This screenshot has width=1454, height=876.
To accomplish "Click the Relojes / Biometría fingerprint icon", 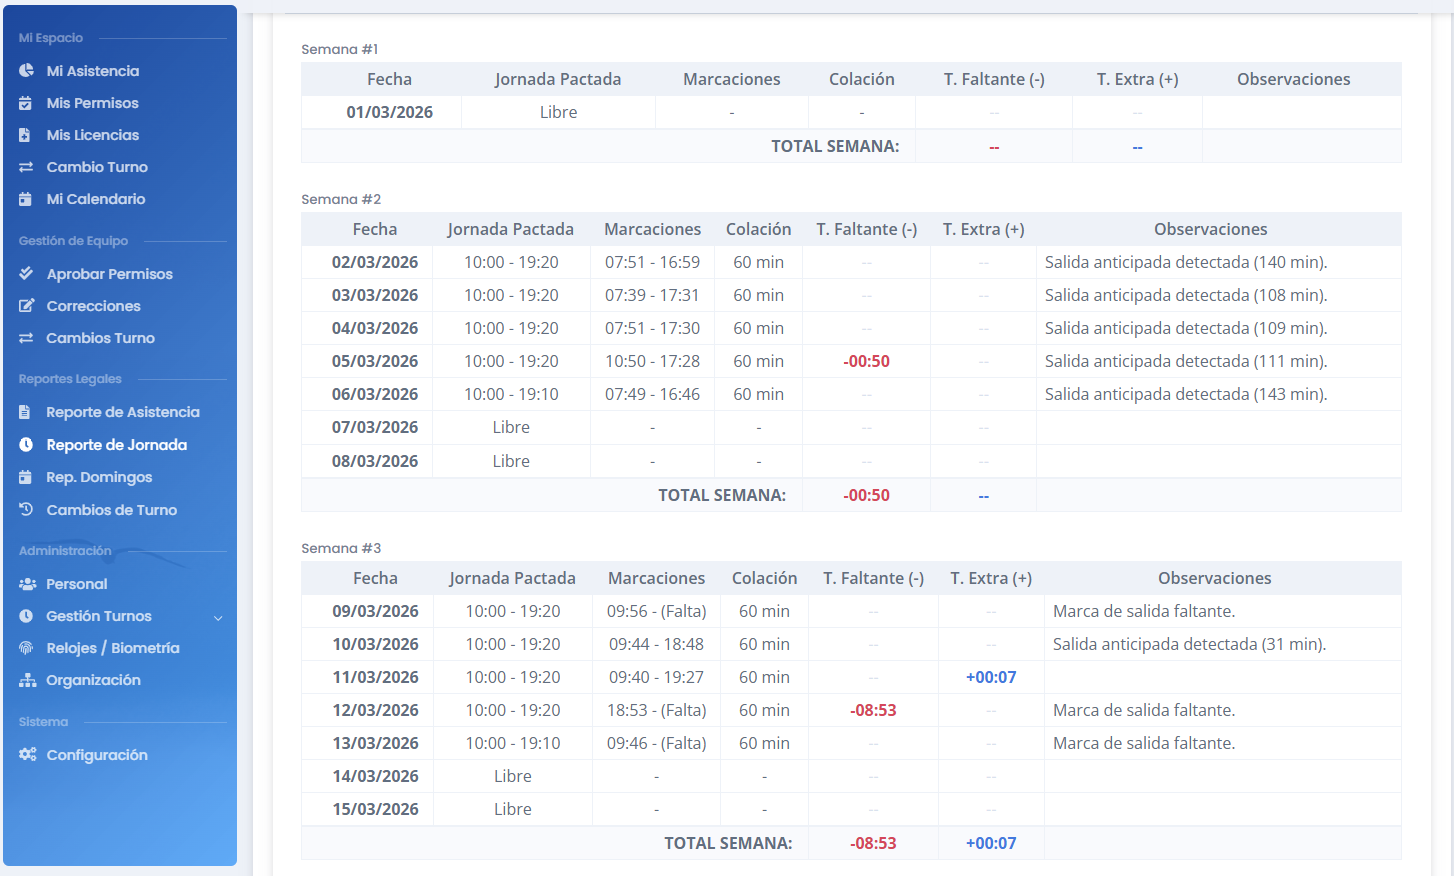I will pyautogui.click(x=26, y=648).
